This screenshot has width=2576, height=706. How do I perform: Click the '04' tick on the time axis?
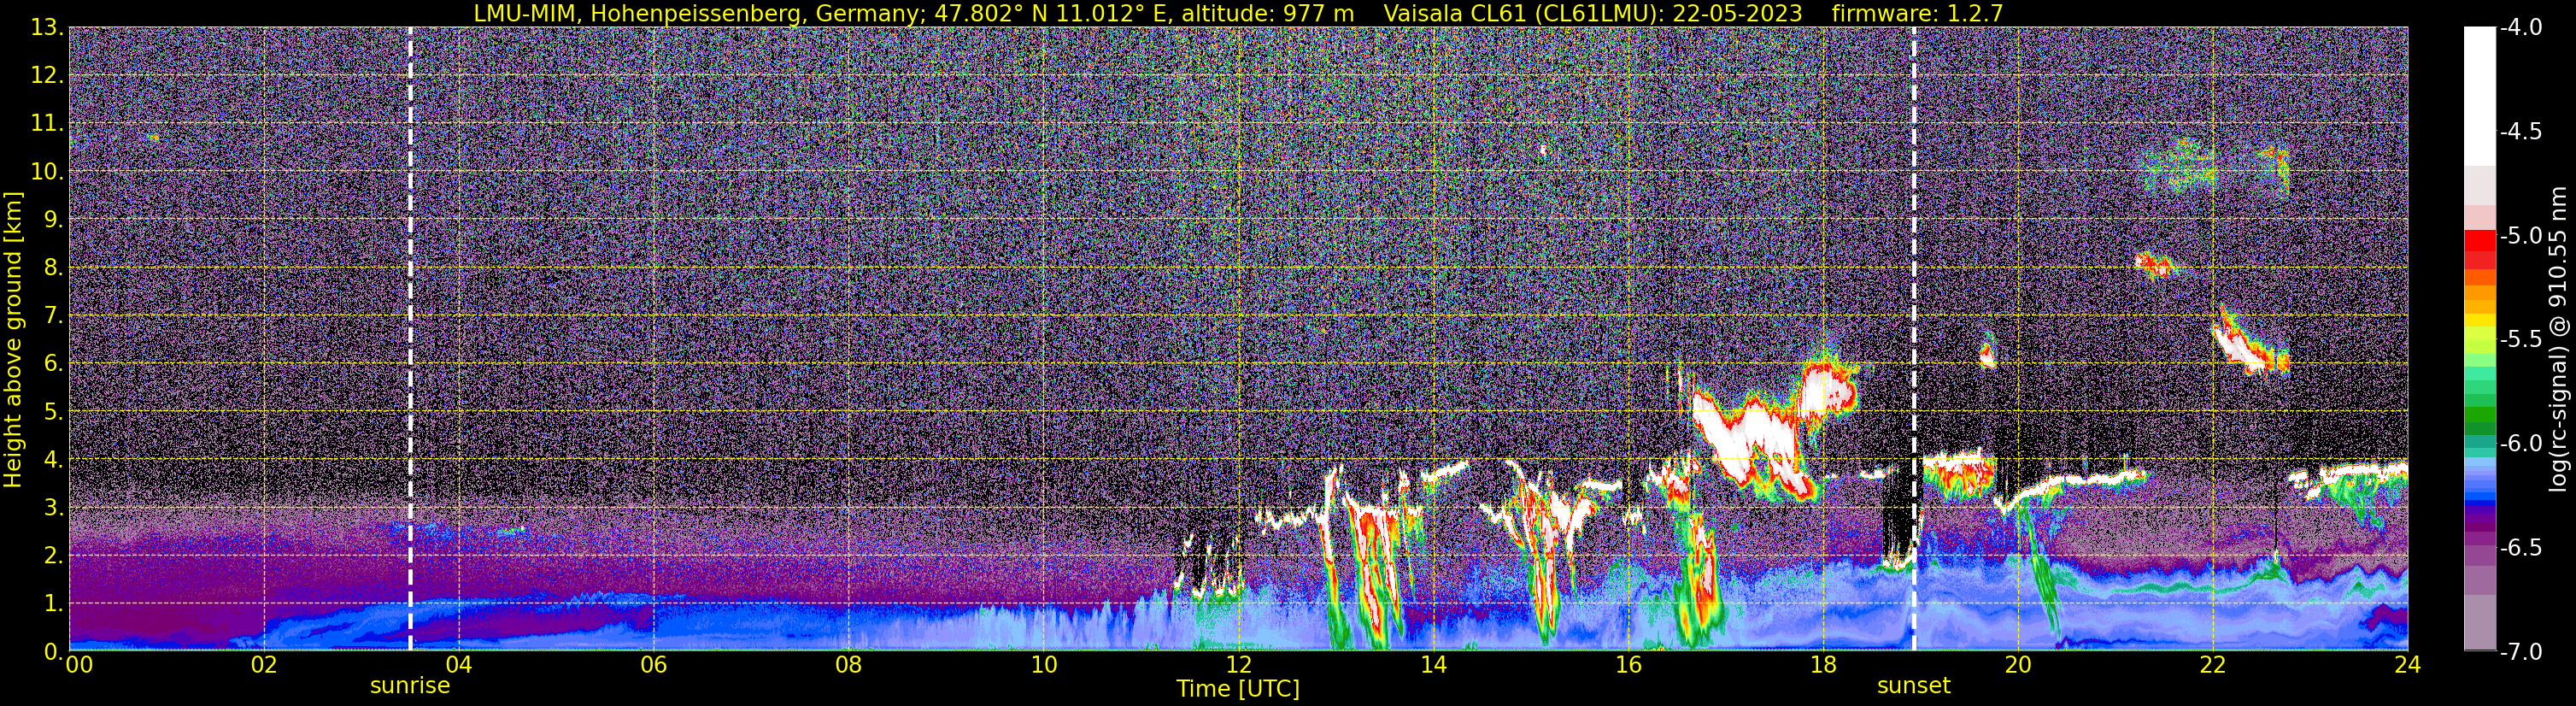[458, 664]
